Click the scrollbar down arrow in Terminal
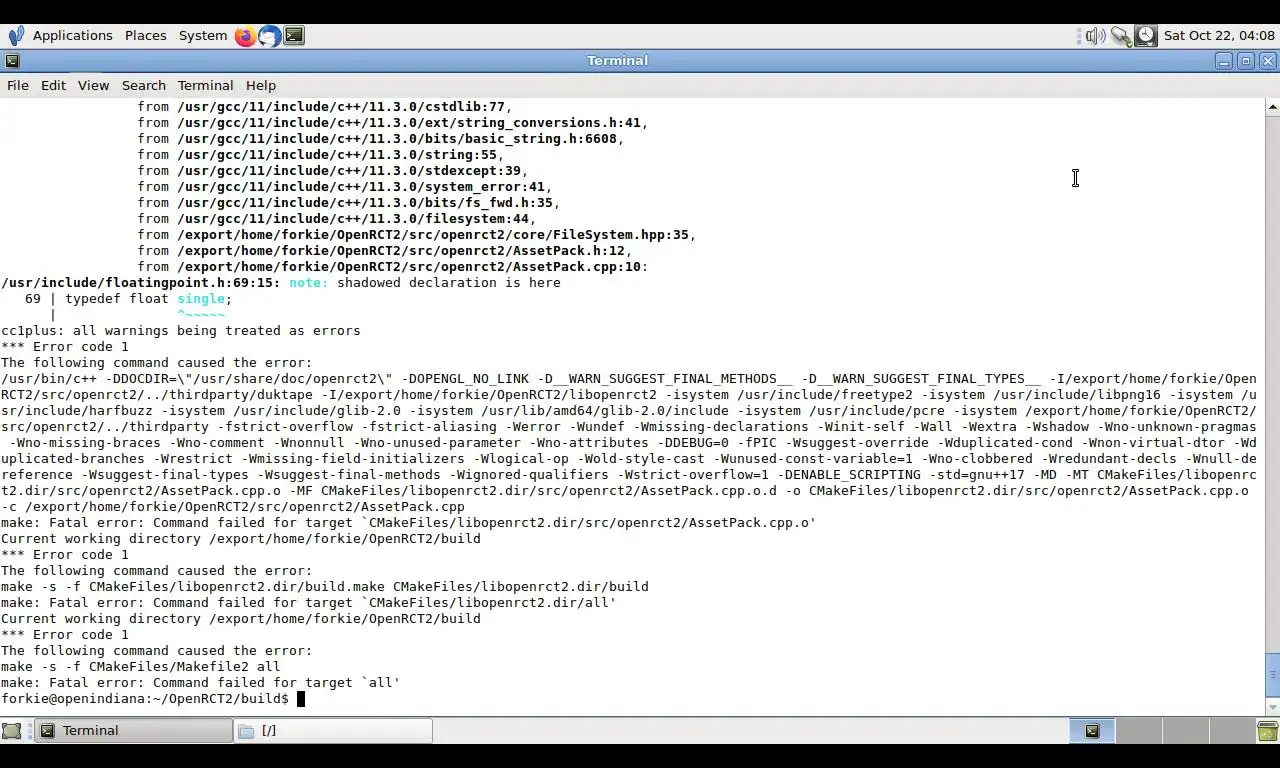 coord(1272,706)
